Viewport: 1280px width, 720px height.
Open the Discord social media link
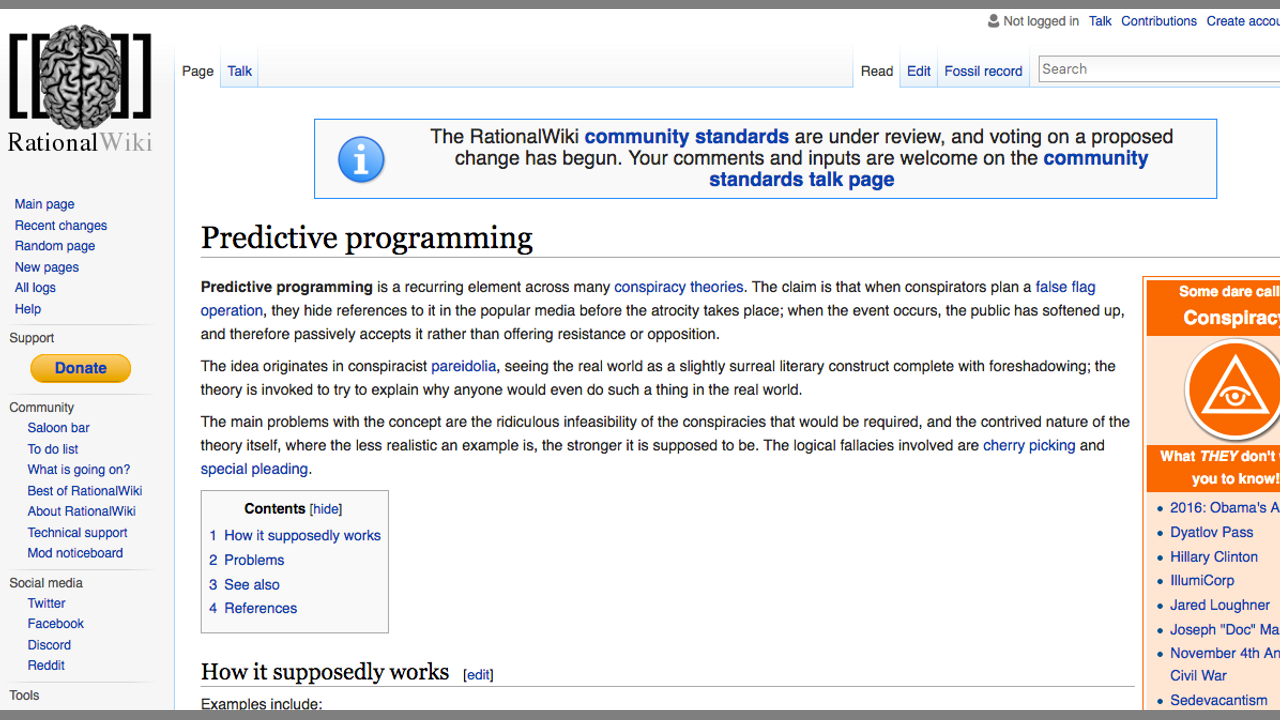tap(49, 645)
